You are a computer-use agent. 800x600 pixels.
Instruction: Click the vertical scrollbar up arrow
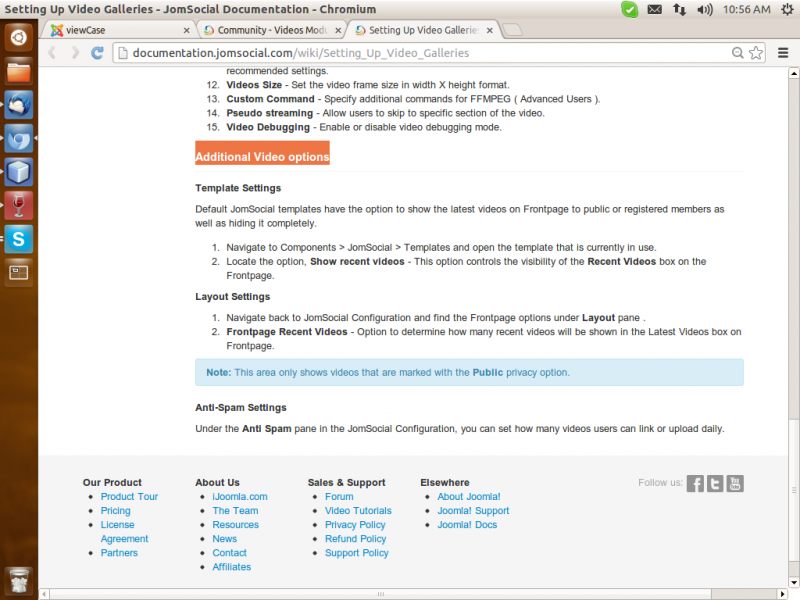click(793, 73)
